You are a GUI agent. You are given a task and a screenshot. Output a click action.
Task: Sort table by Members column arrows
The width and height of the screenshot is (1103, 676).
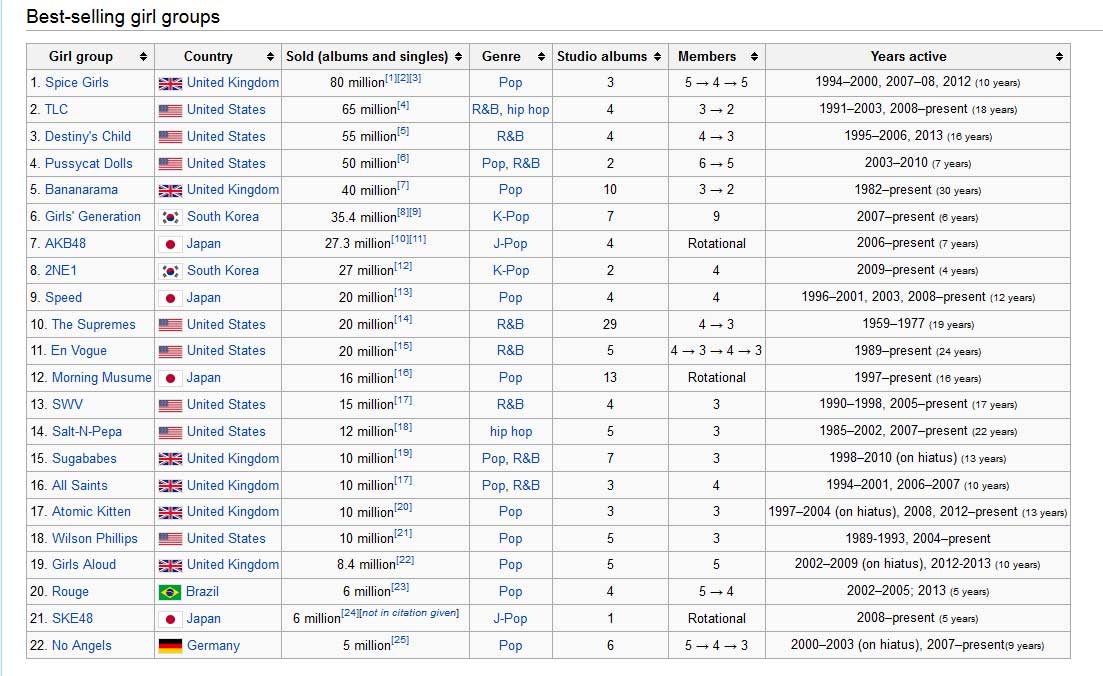pyautogui.click(x=754, y=57)
